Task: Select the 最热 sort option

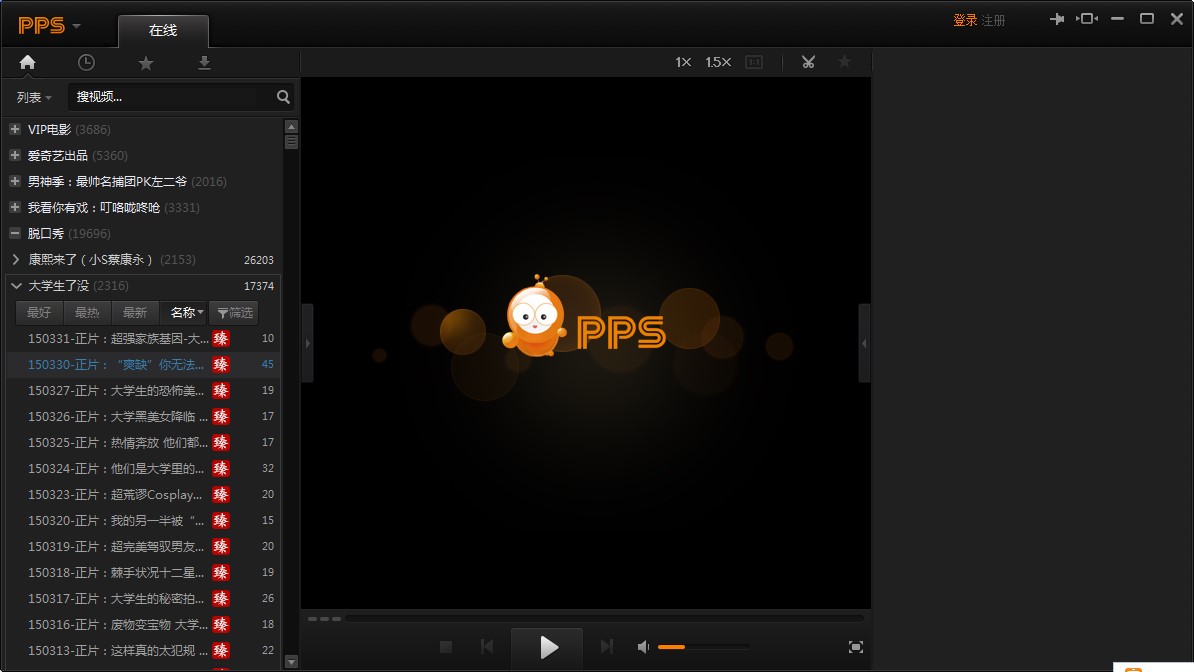Action: coord(87,312)
